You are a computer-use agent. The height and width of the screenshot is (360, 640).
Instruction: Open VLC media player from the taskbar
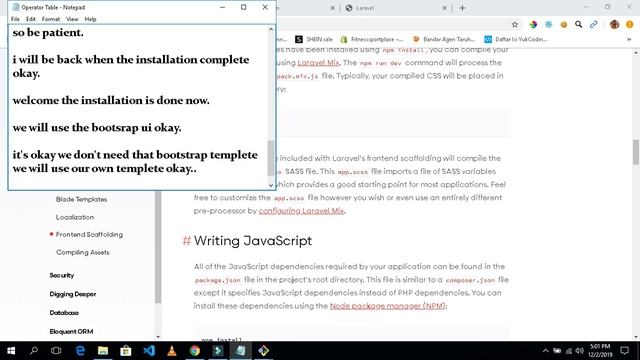point(172,351)
